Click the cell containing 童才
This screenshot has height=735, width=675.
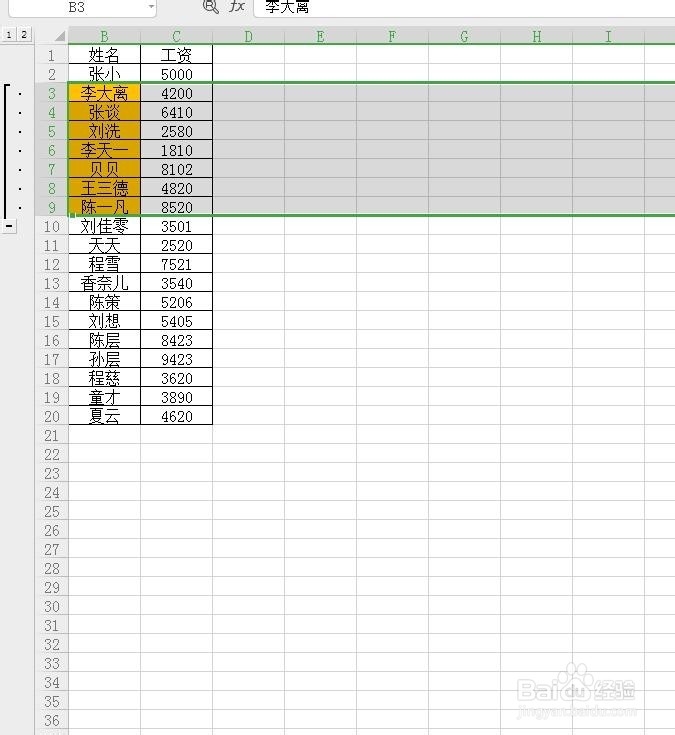click(x=105, y=397)
